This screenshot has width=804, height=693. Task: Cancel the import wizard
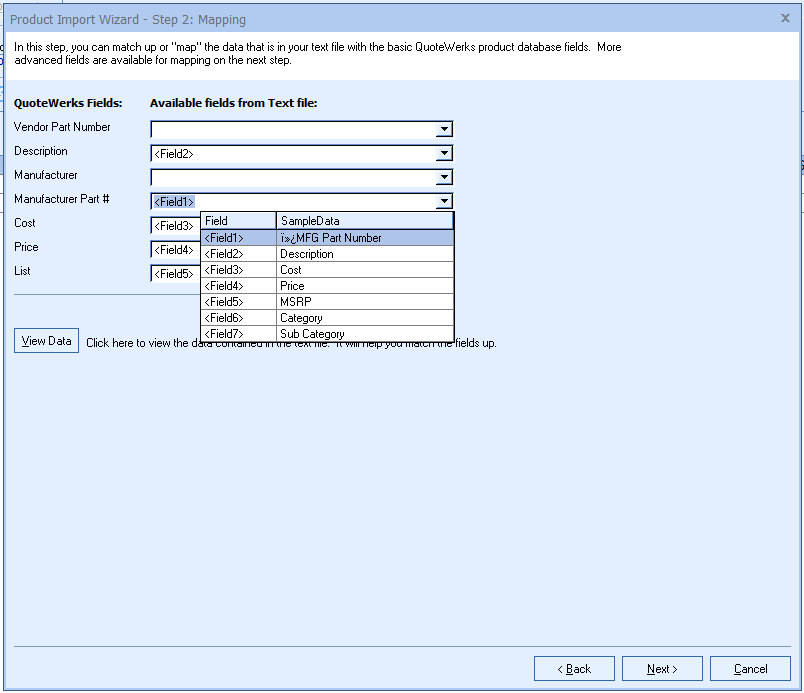750,669
